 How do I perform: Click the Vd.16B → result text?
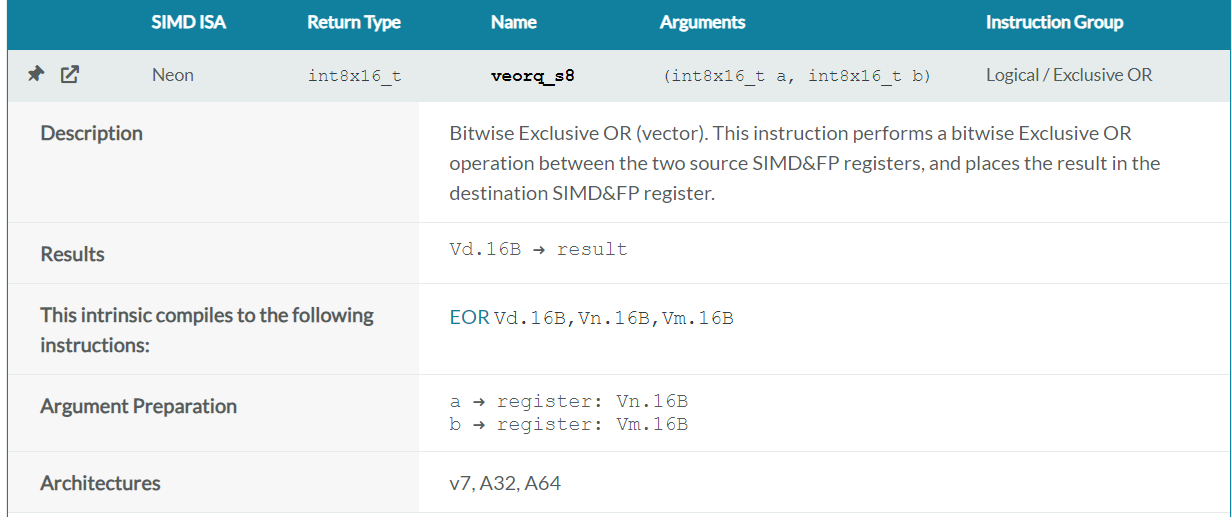[x=538, y=250]
